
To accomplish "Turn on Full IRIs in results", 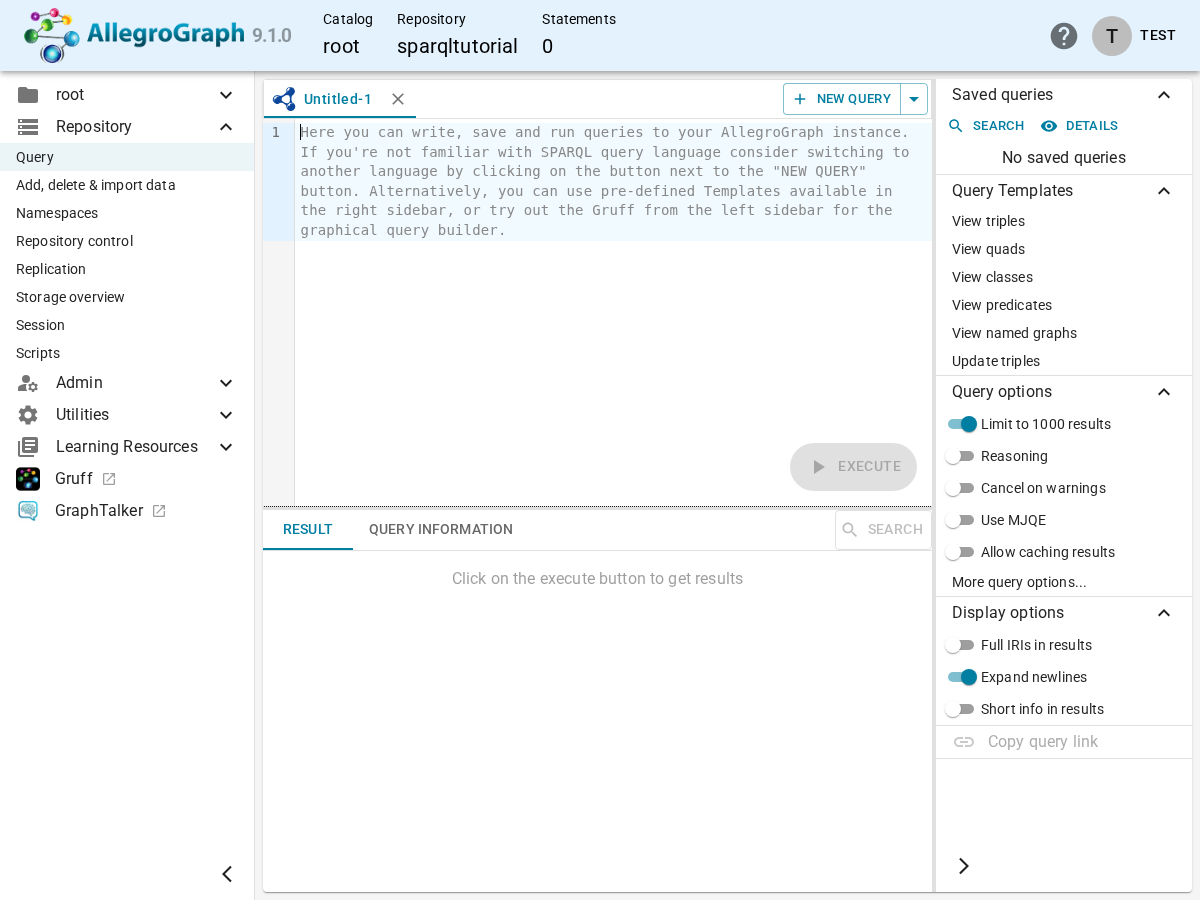I will 960,645.
